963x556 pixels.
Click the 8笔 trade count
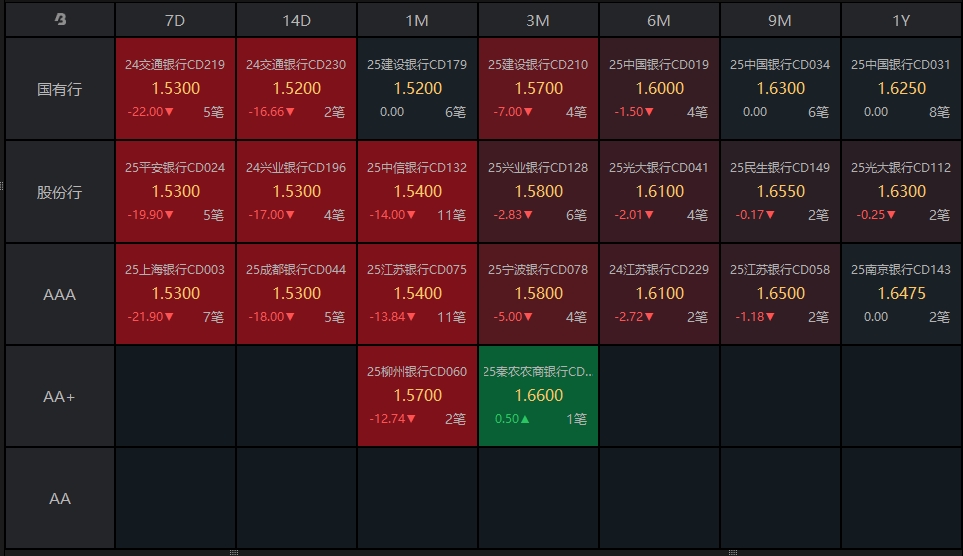pos(939,112)
